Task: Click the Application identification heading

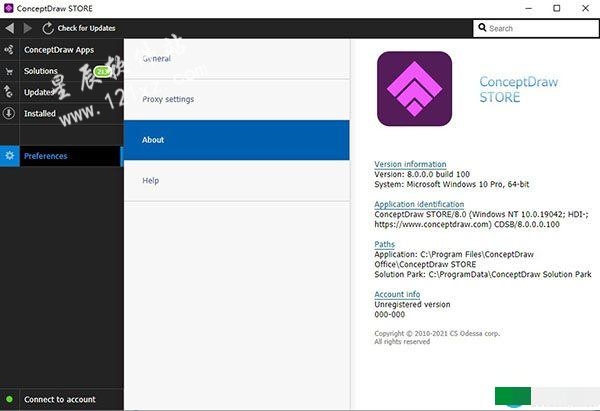Action: (419, 204)
